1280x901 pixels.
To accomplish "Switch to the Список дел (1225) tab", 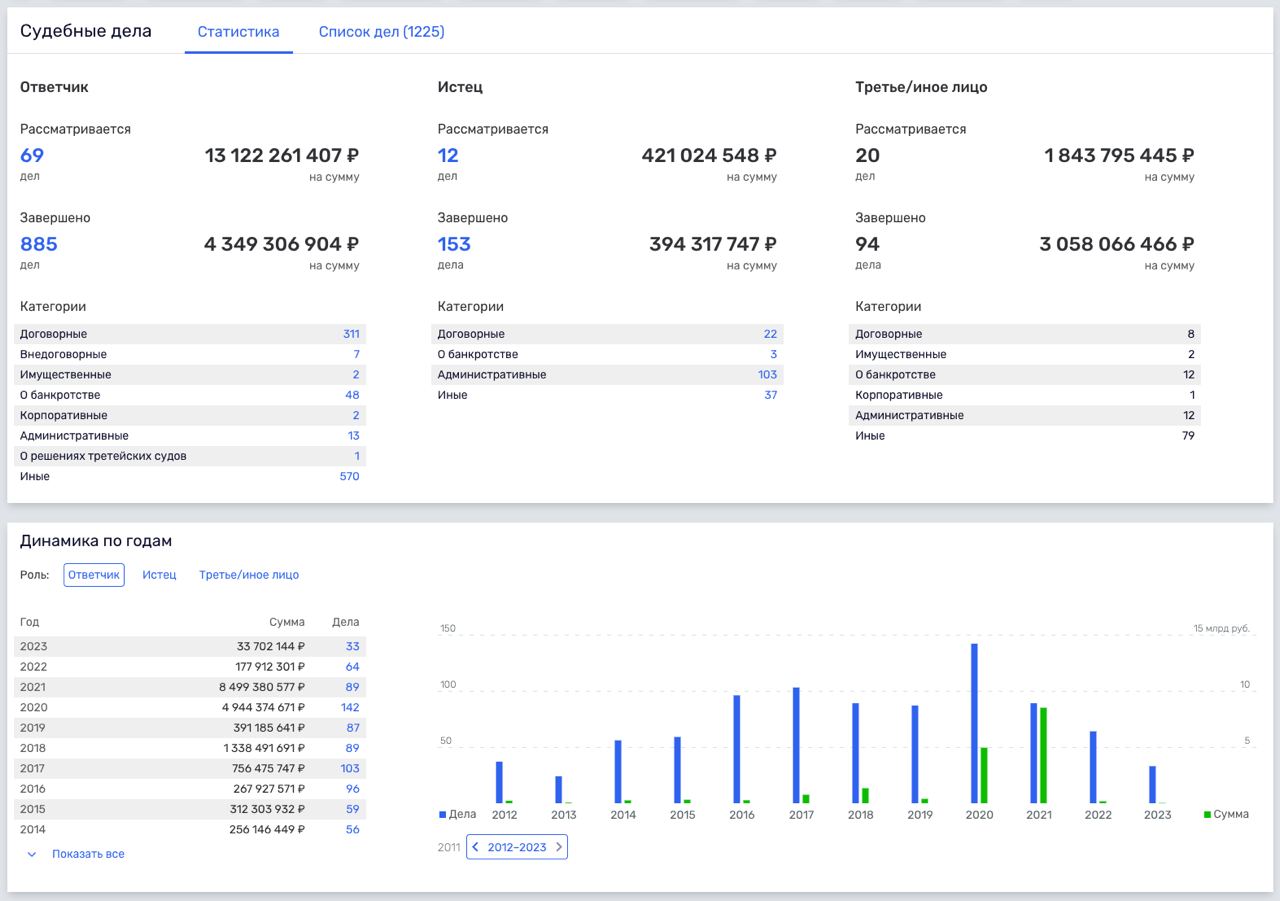I will click(x=381, y=32).
